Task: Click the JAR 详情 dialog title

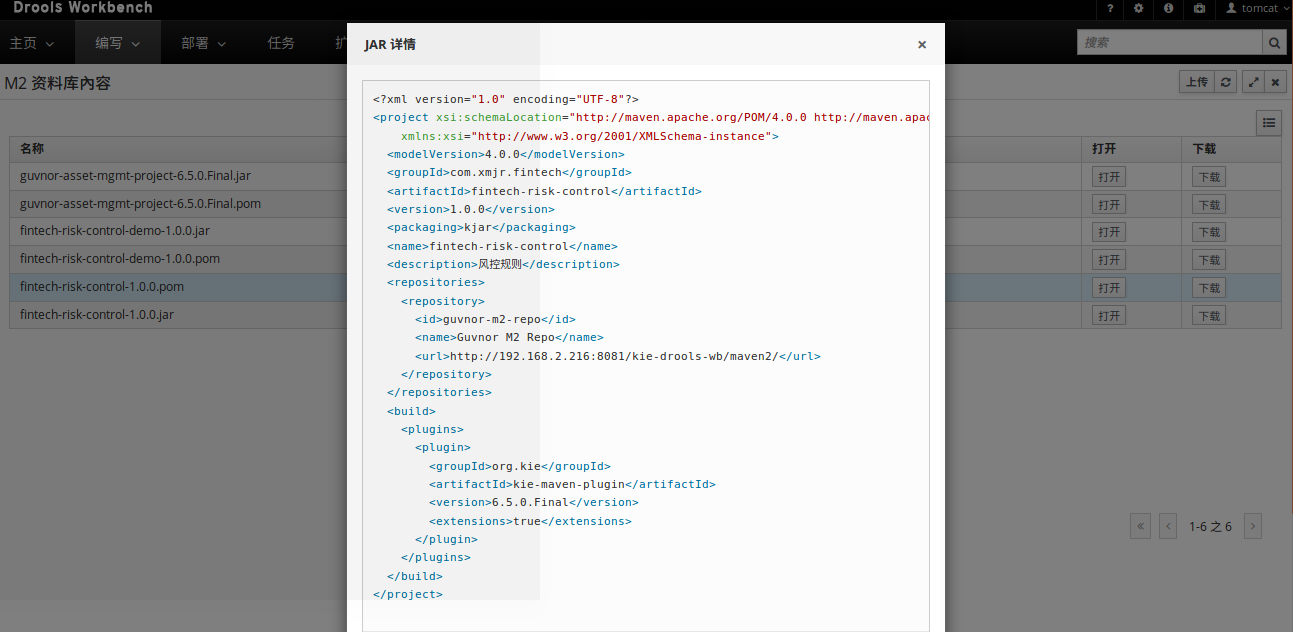Action: click(x=390, y=44)
